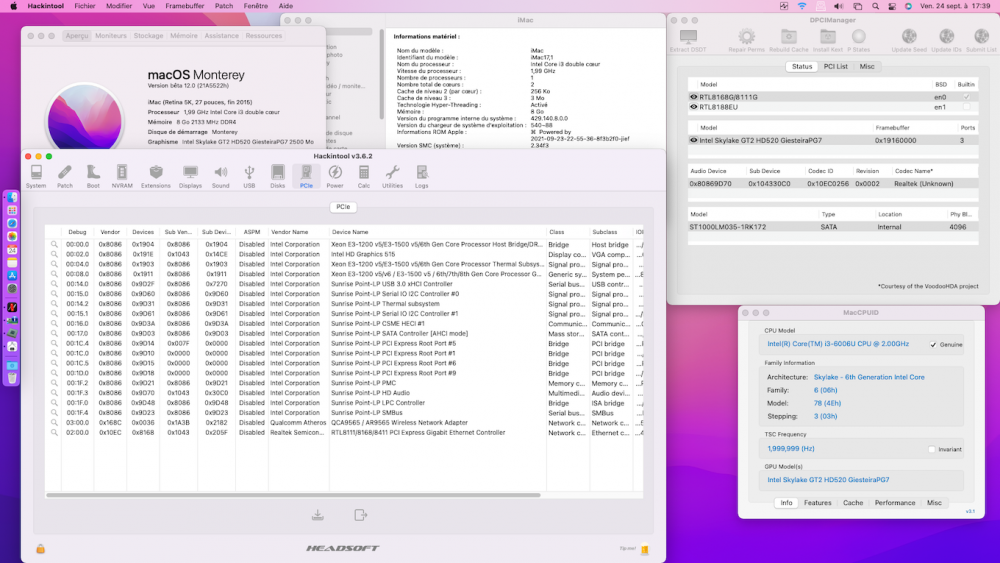Toggle the Invariant checkbox in MacCPUID
The image size is (1000, 563).
pos(932,450)
